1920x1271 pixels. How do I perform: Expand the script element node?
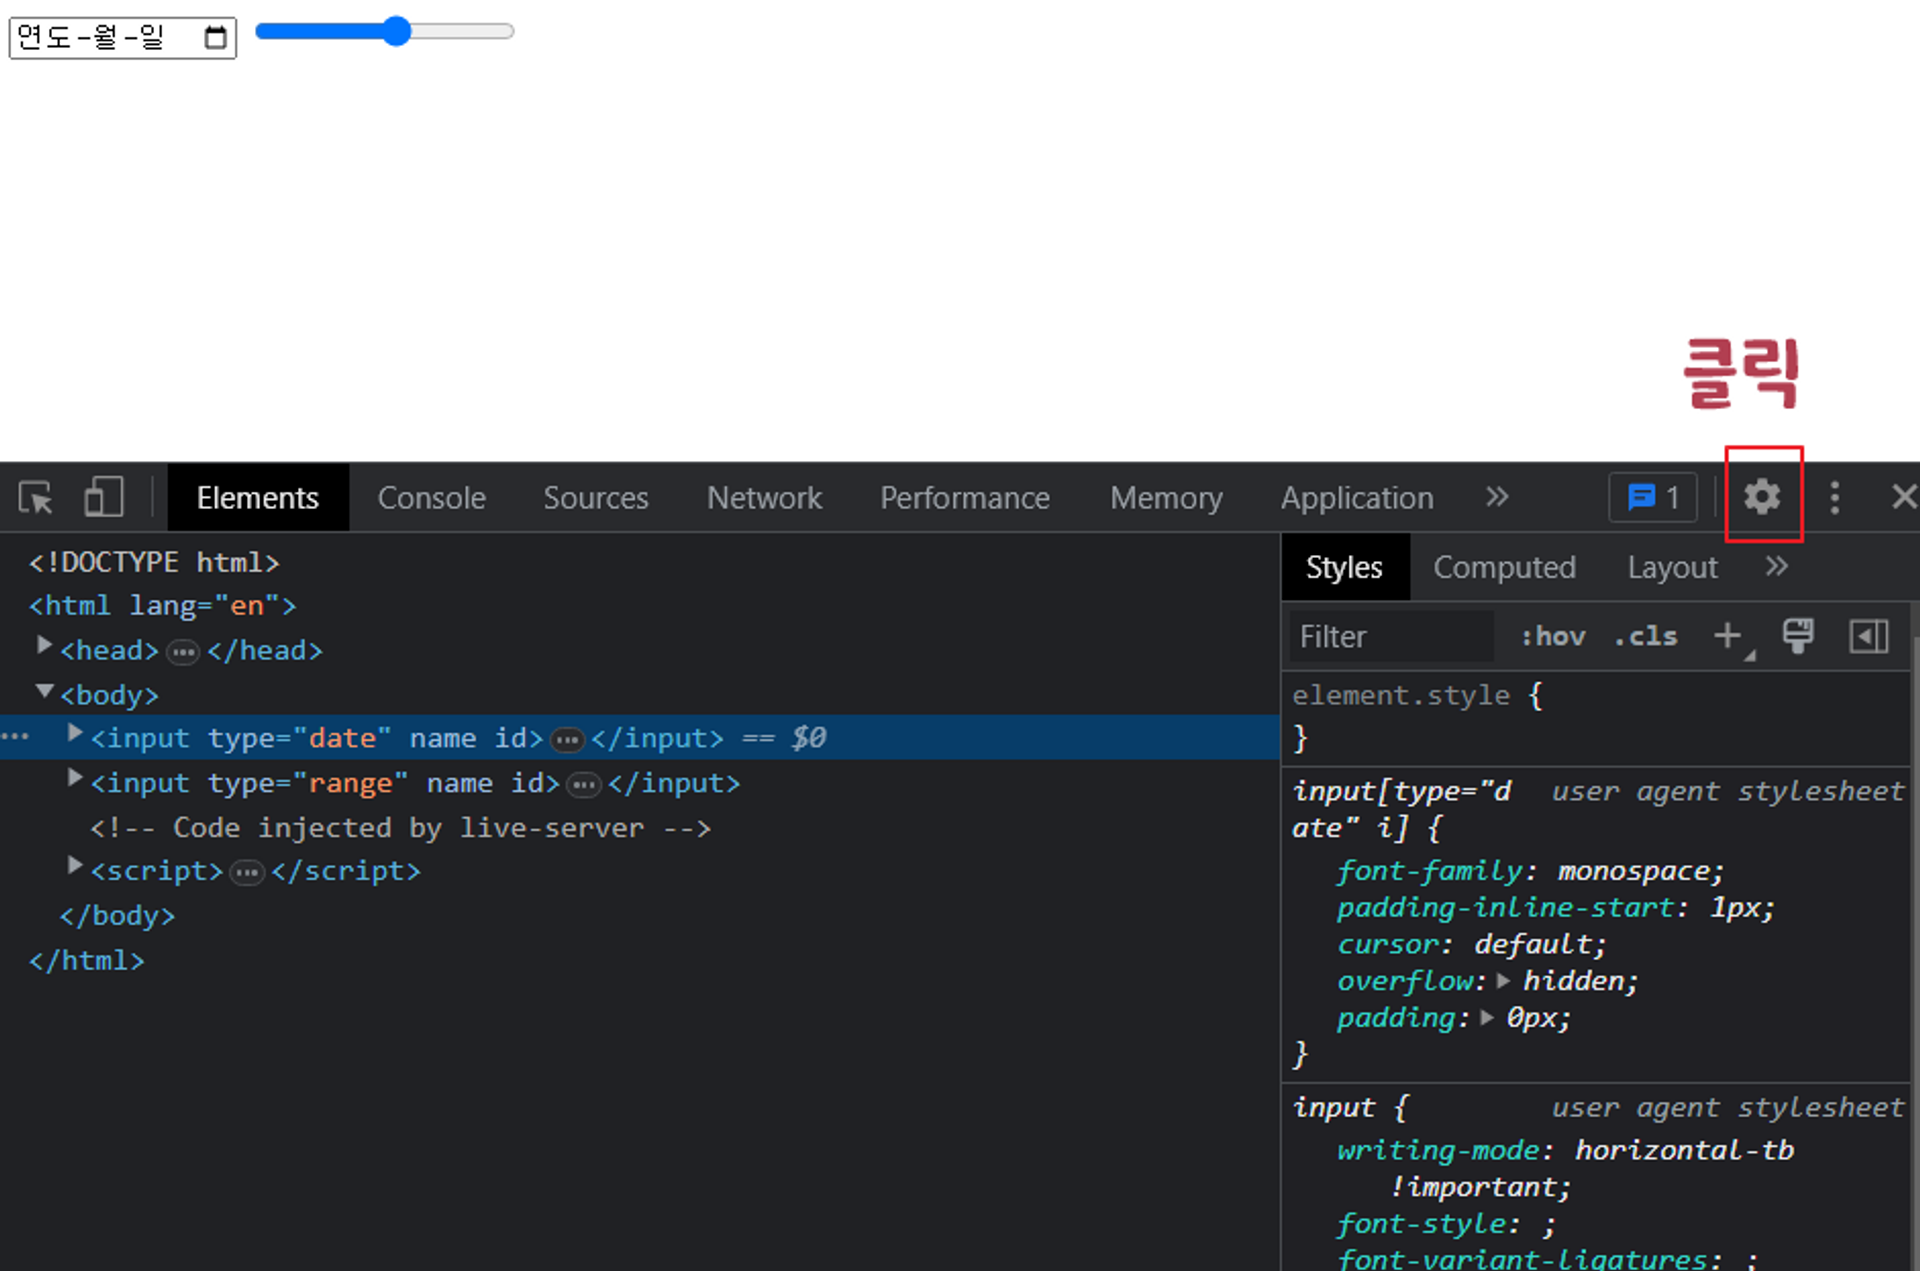[74, 866]
